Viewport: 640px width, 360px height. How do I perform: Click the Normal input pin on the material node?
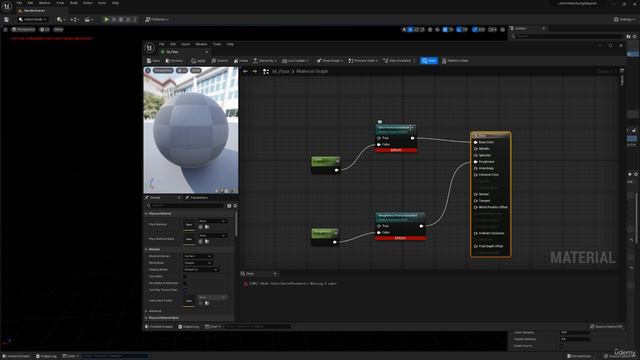(476, 194)
